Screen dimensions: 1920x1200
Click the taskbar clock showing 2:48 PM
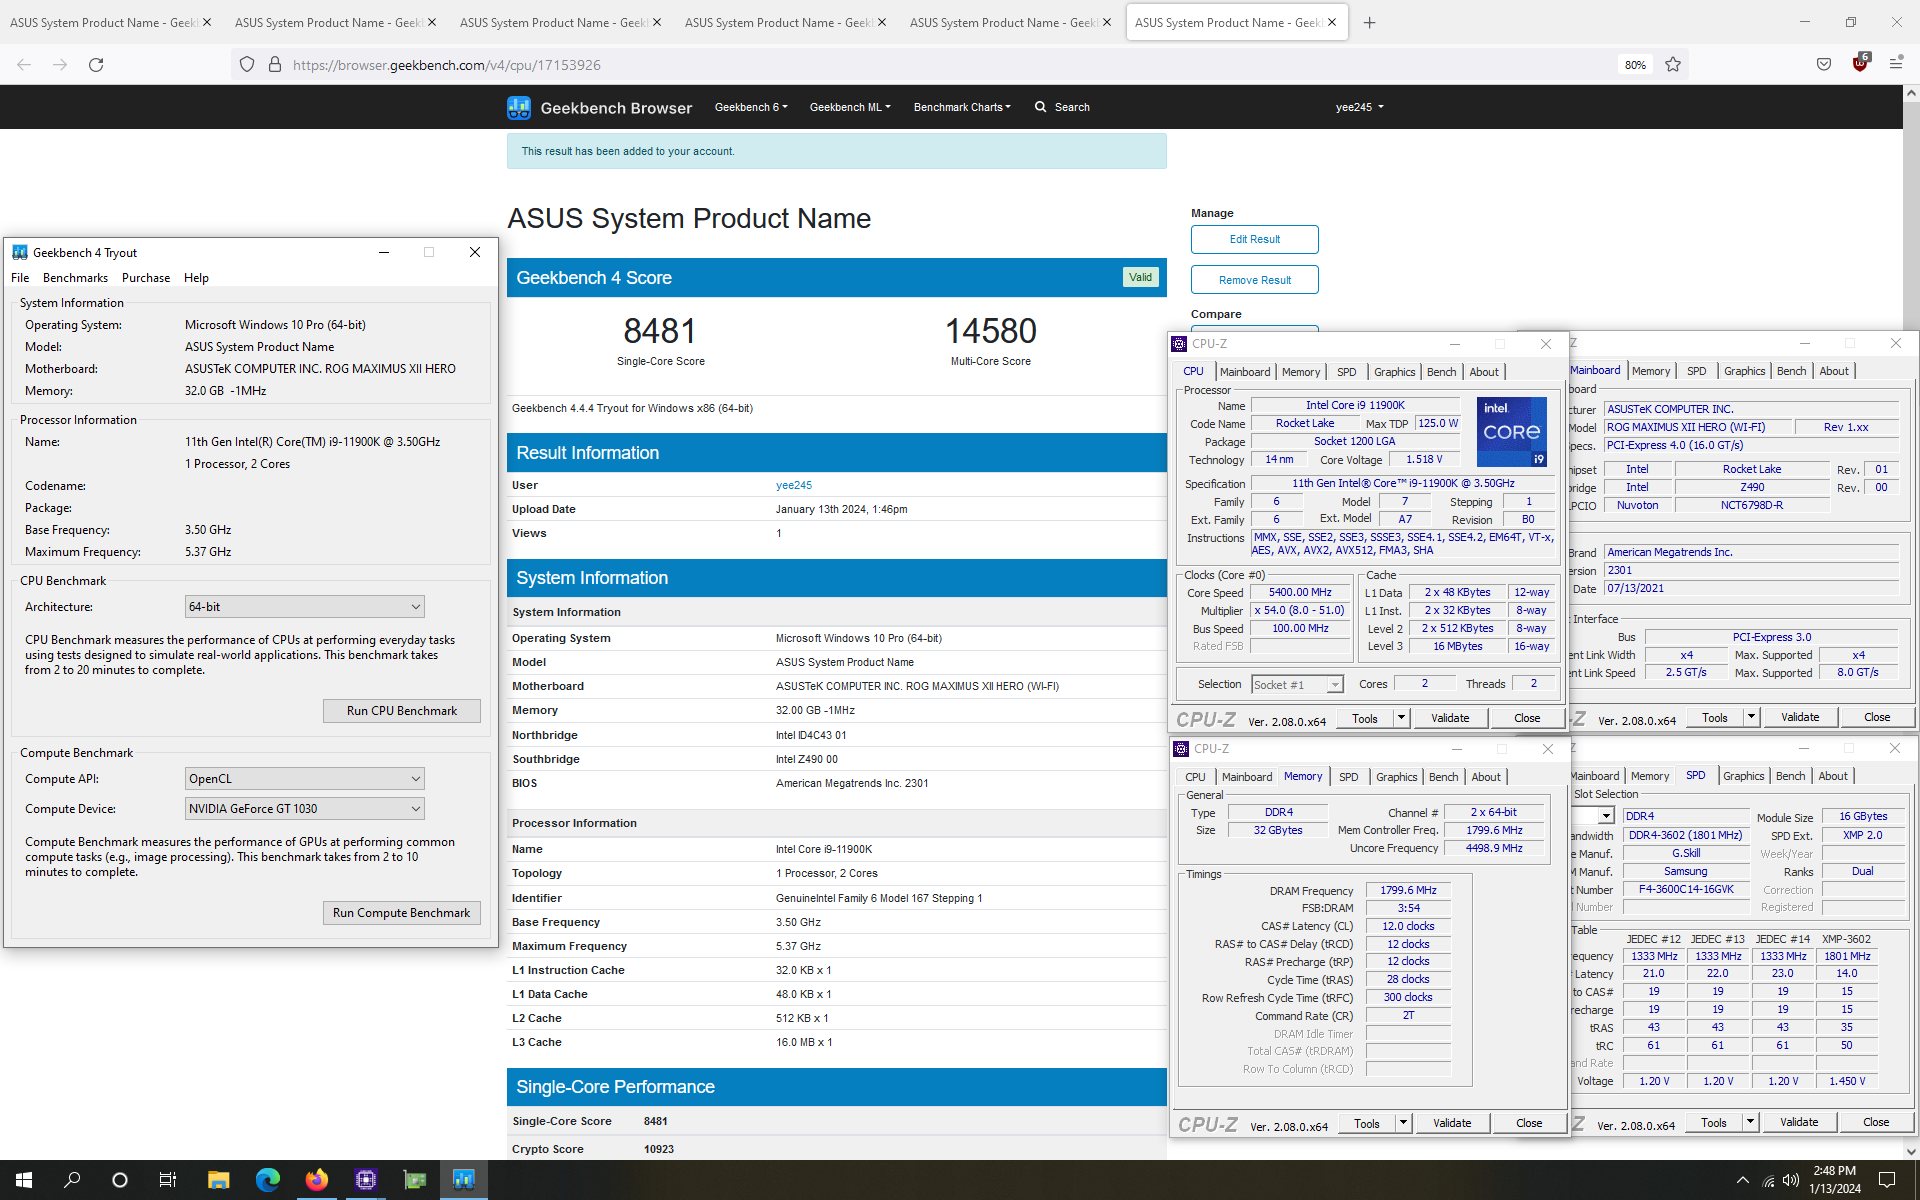click(x=1835, y=1180)
